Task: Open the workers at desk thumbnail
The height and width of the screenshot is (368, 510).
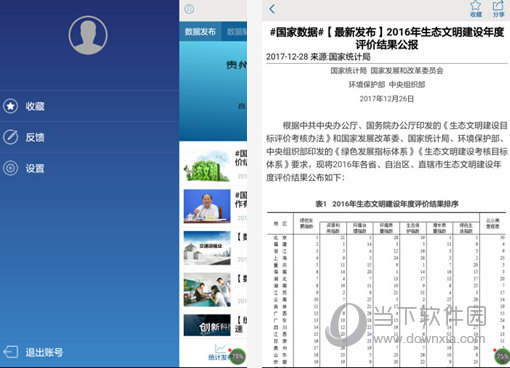Action: (x=207, y=290)
